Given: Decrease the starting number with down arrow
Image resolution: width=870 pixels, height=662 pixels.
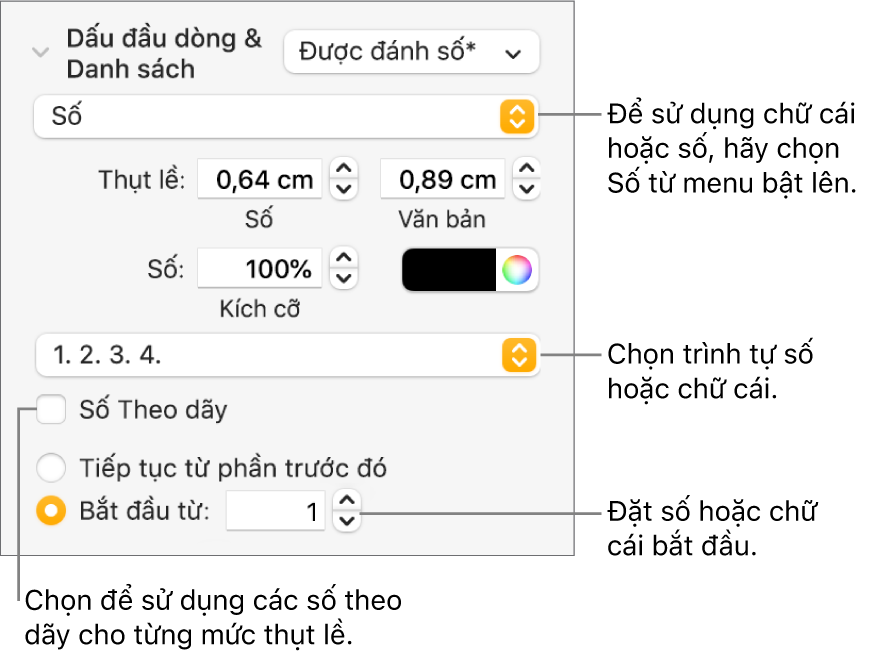Looking at the screenshot, I should point(345,521).
